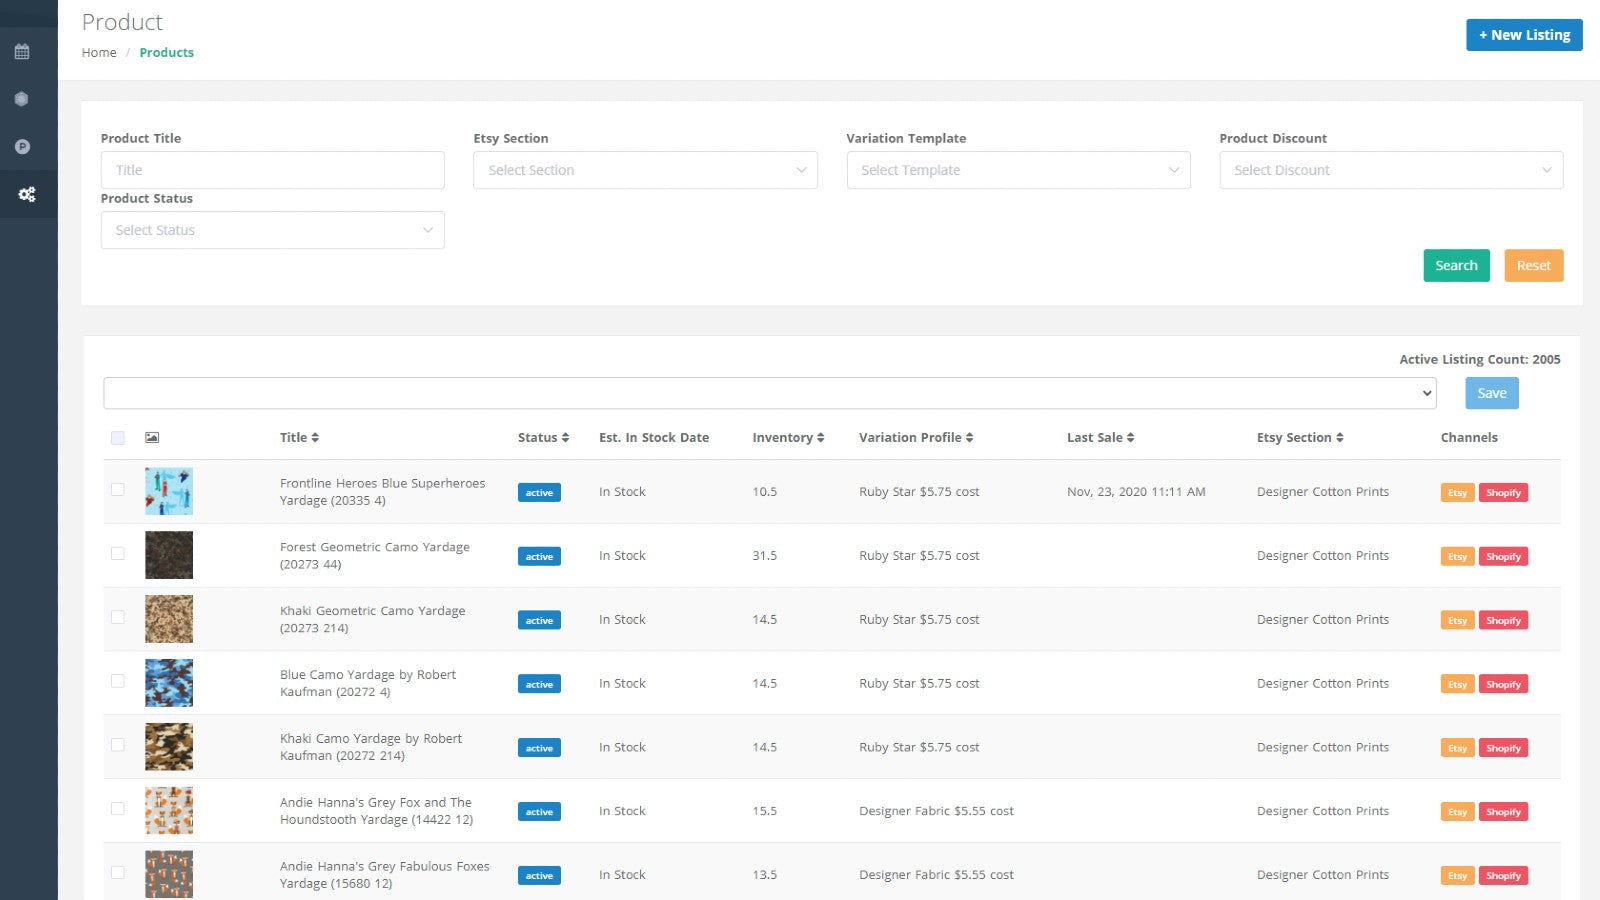Open the circled P icon in the sidebar
1600x900 pixels.
pyautogui.click(x=22, y=147)
